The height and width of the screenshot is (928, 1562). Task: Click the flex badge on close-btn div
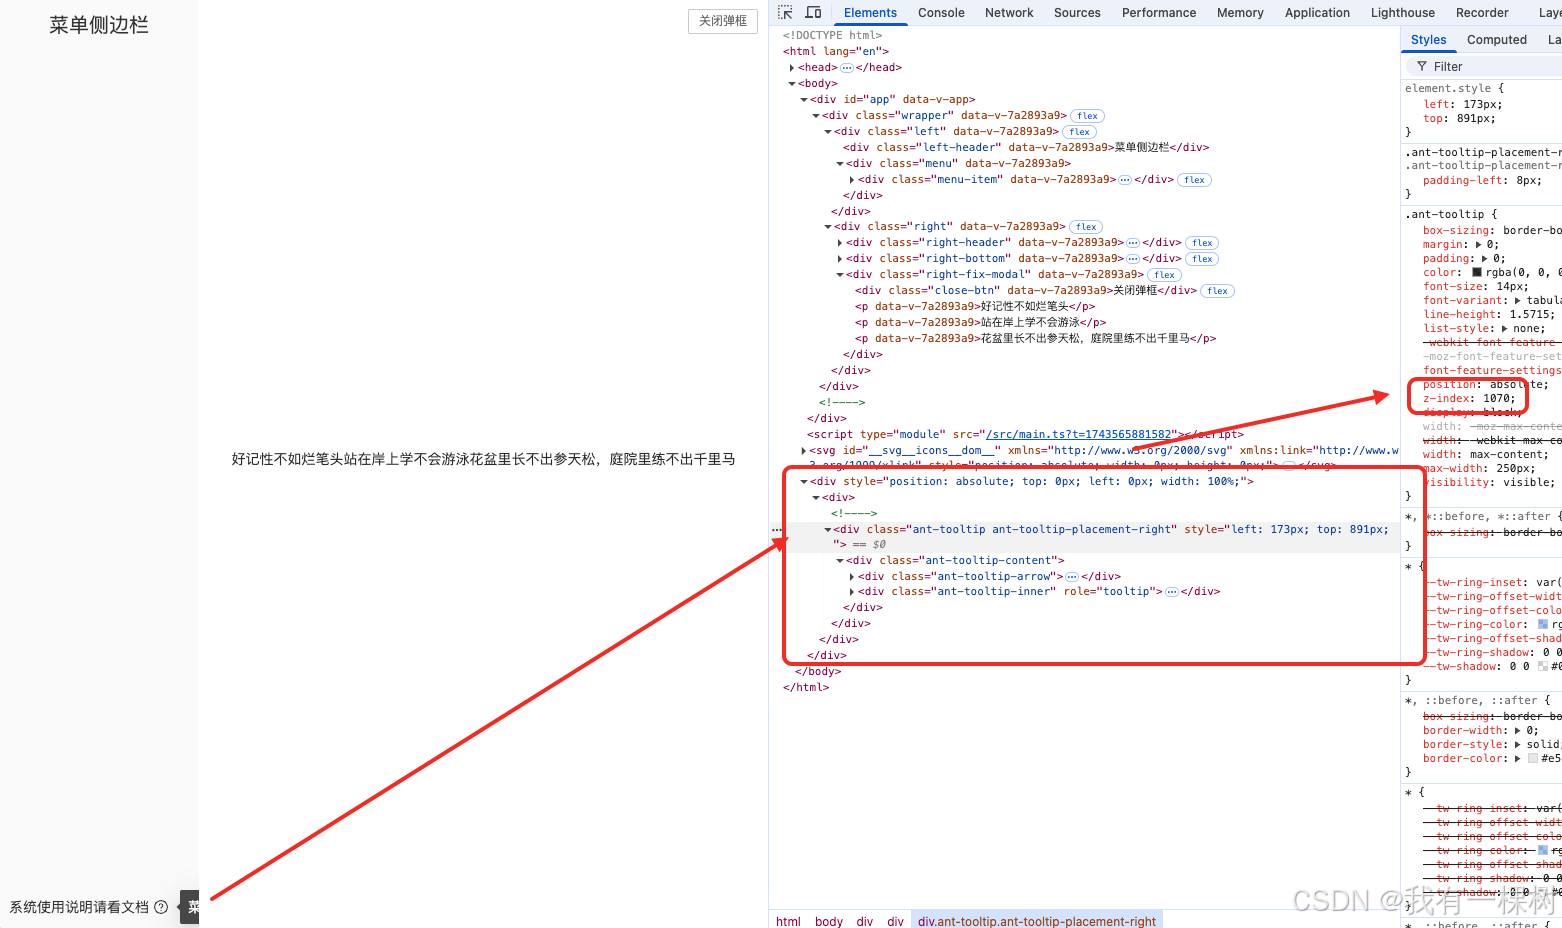pos(1218,291)
